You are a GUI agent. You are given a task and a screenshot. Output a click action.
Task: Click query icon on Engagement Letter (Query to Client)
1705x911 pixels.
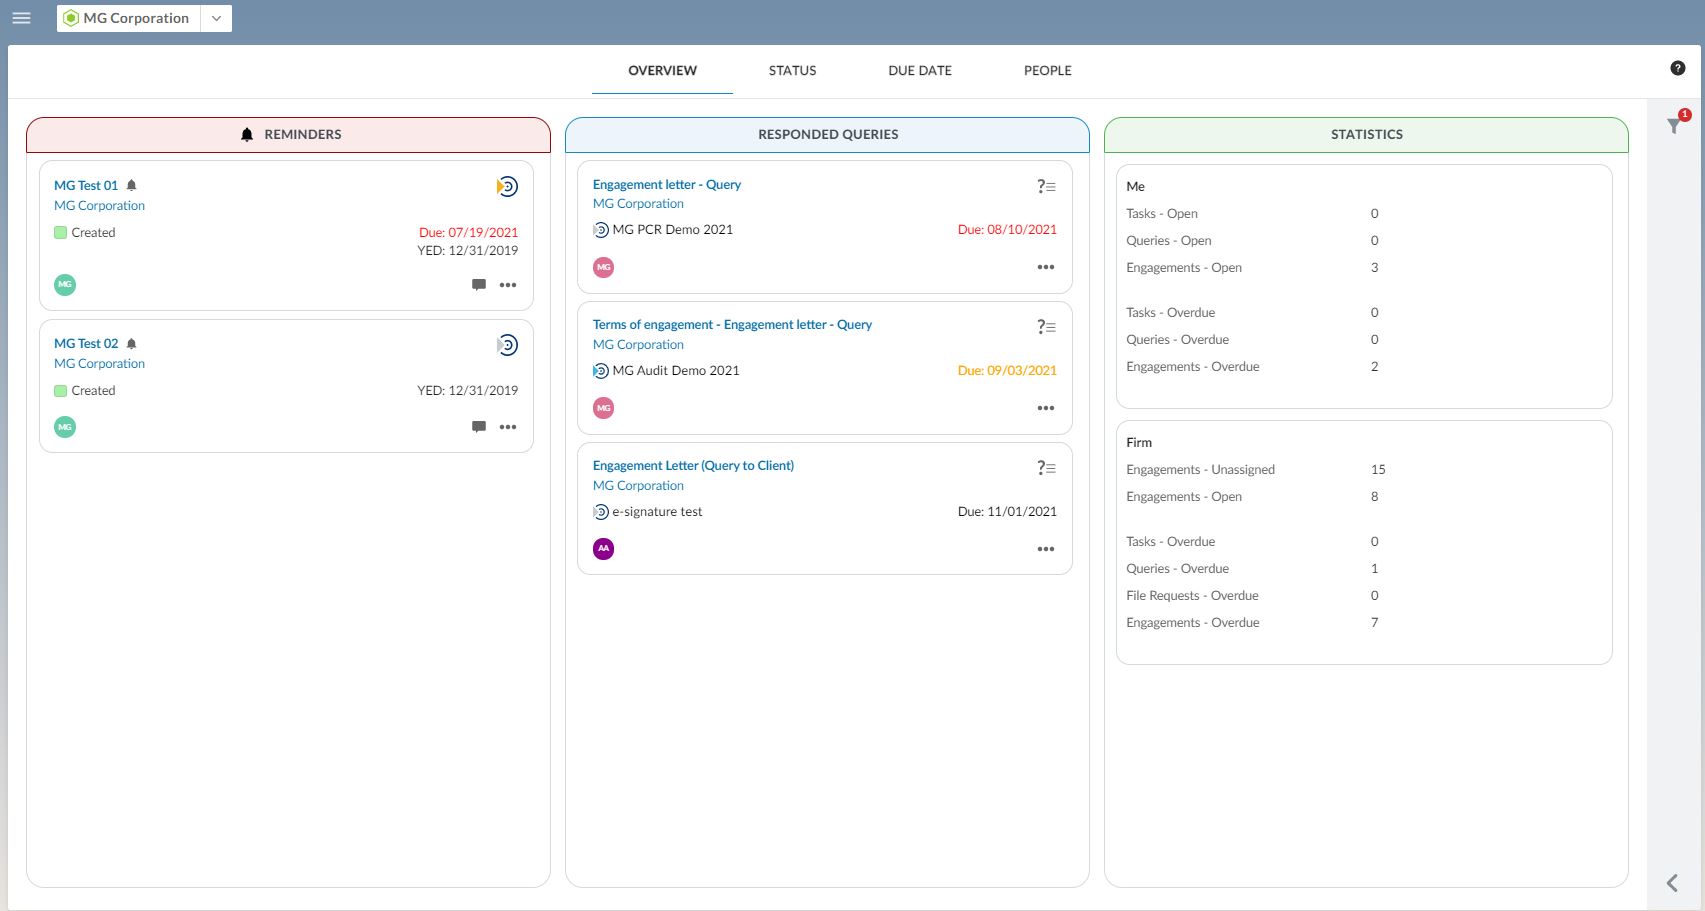[1046, 468]
